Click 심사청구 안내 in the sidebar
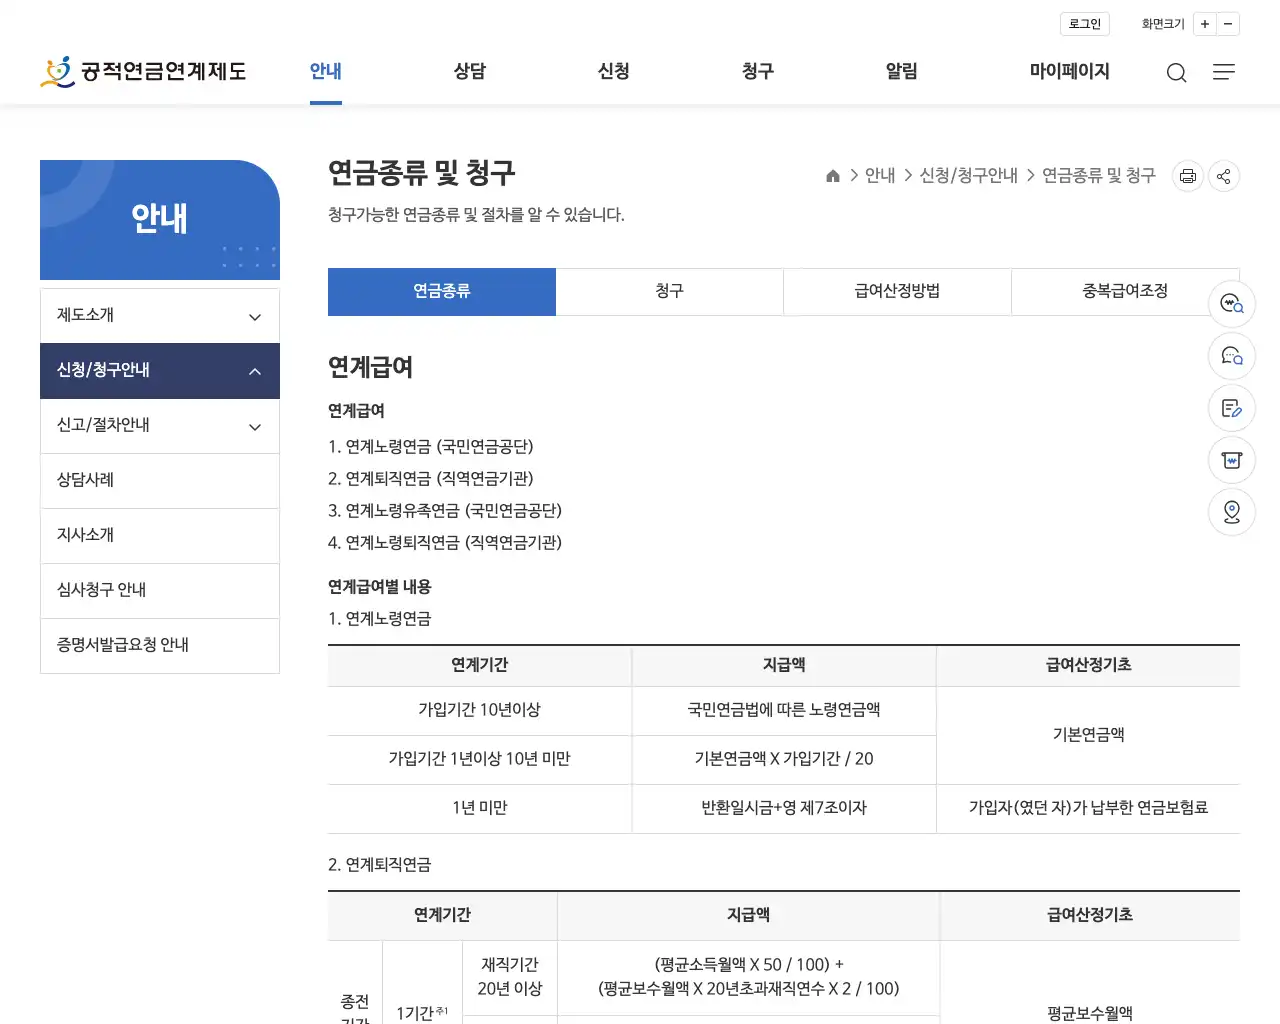This screenshot has height=1024, width=1280. coord(159,590)
